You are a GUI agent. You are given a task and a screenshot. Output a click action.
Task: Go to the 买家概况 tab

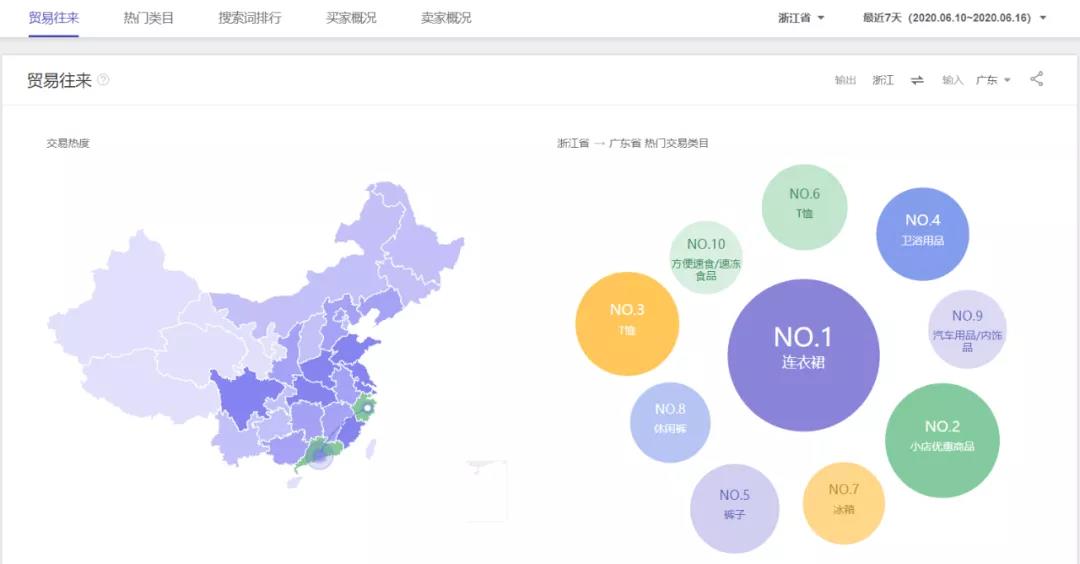(x=351, y=18)
